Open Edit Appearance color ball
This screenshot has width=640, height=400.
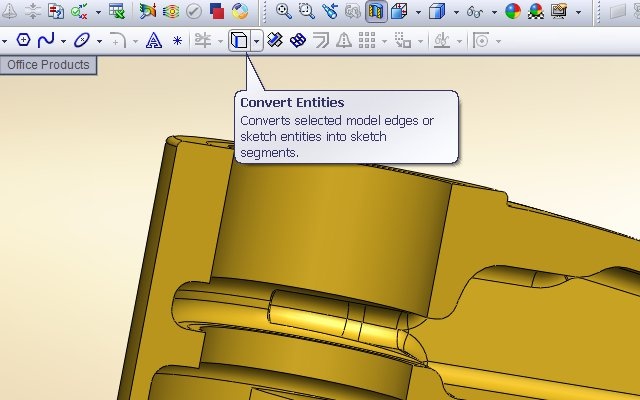tap(513, 11)
